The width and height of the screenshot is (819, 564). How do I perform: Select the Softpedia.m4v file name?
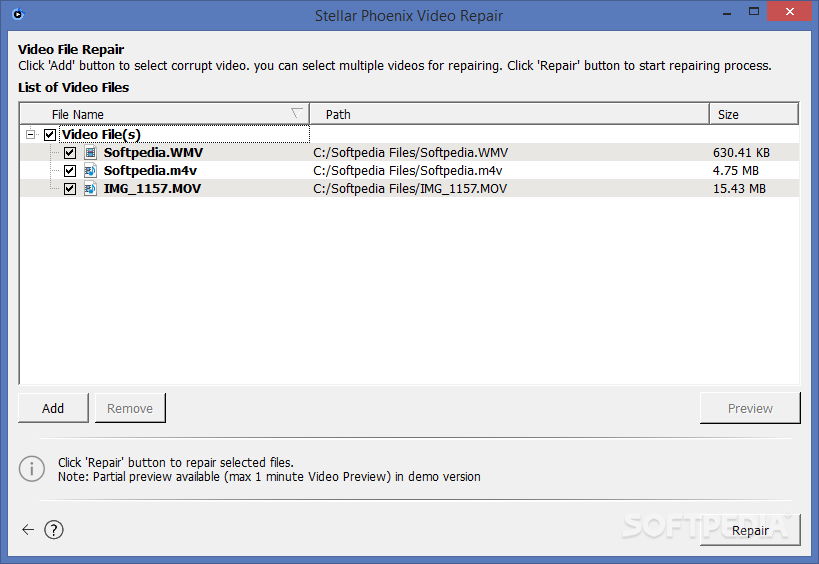(150, 171)
